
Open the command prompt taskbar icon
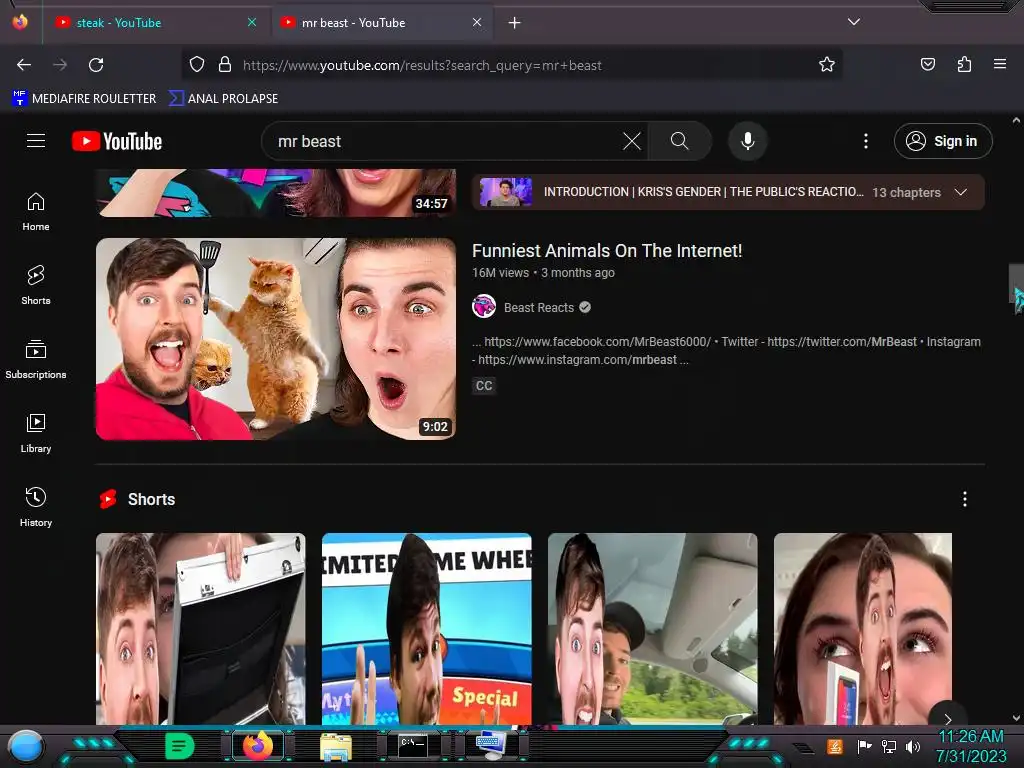pos(413,746)
